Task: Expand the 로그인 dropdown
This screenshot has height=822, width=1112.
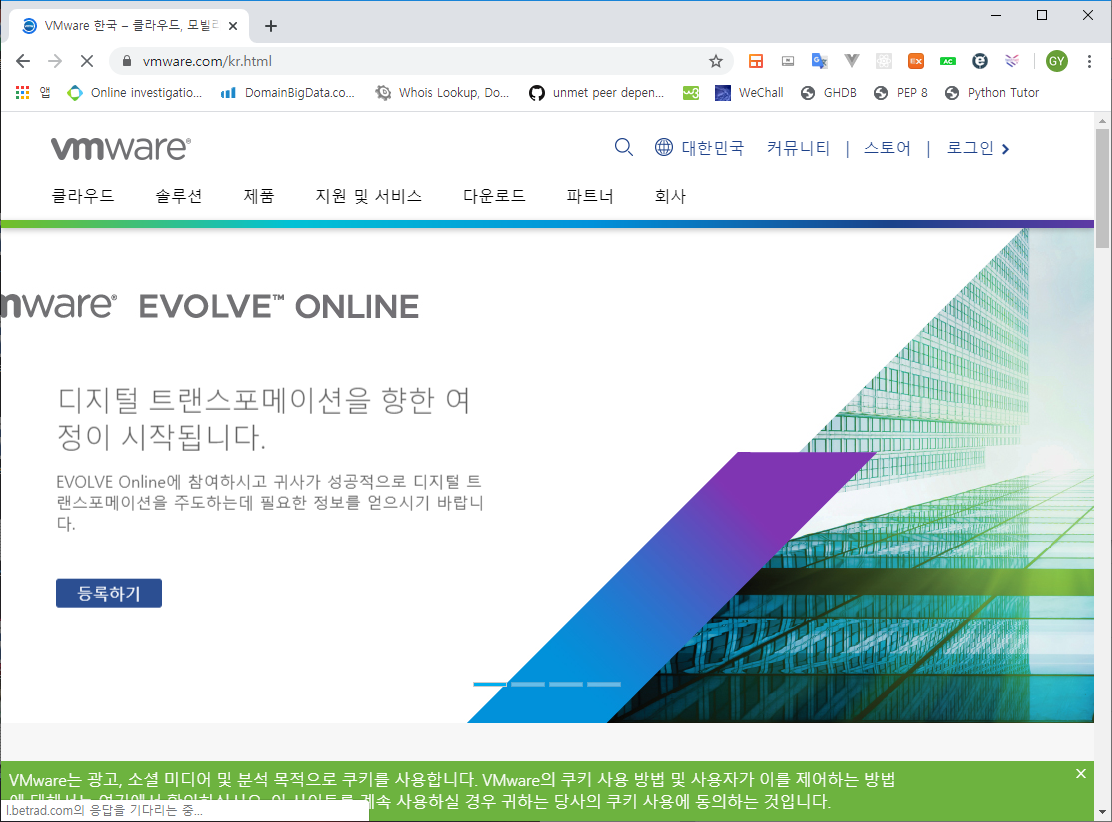Action: click(x=978, y=148)
